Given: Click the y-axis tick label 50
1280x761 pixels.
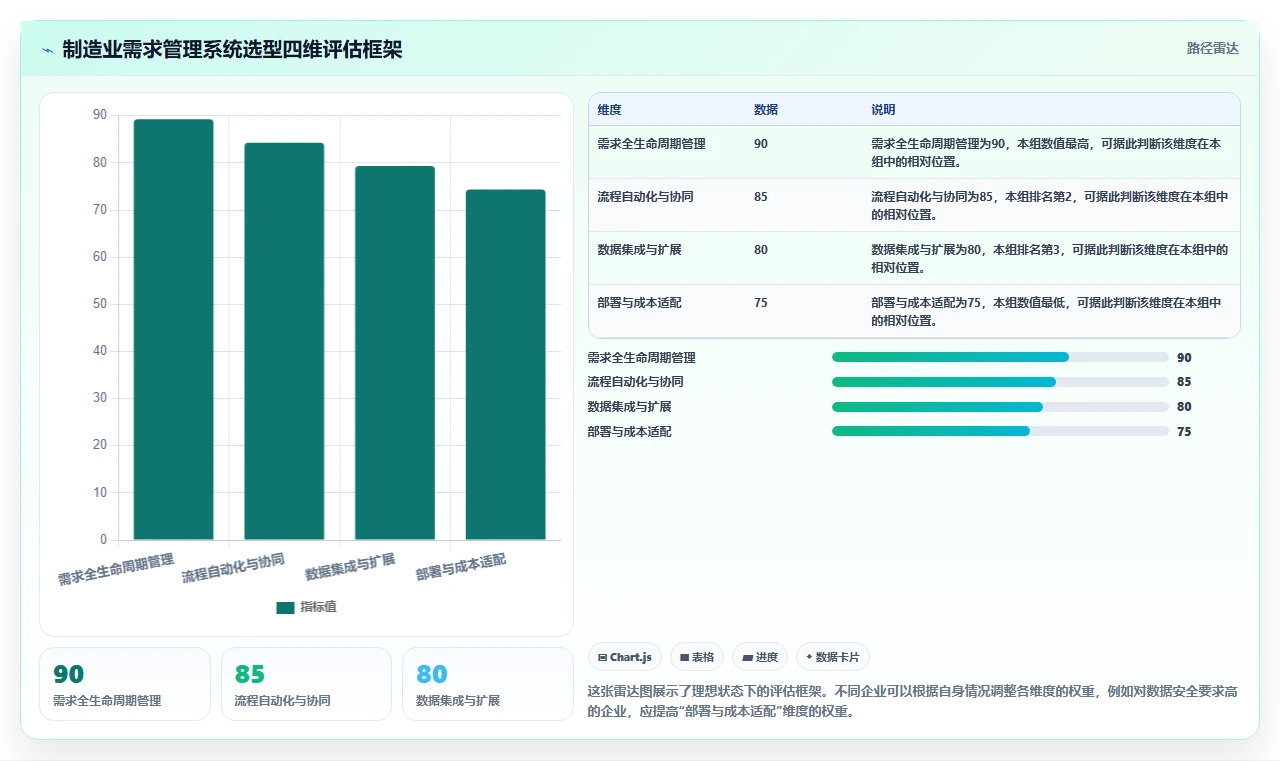Looking at the screenshot, I should coord(100,304).
